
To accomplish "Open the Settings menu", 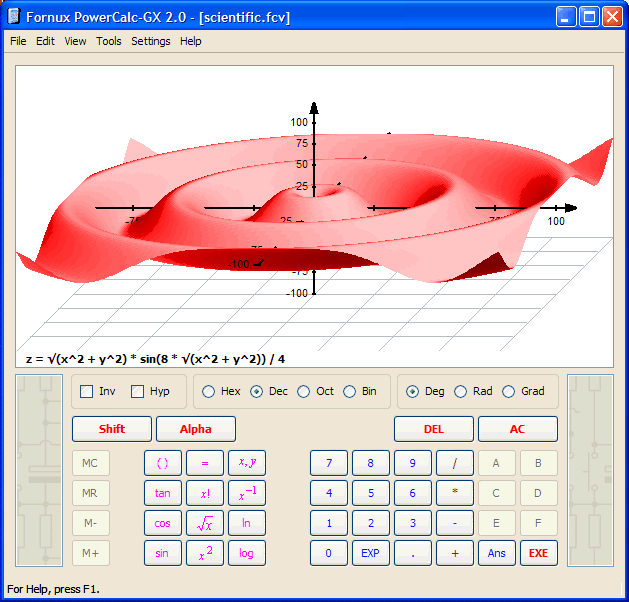I will coord(151,41).
